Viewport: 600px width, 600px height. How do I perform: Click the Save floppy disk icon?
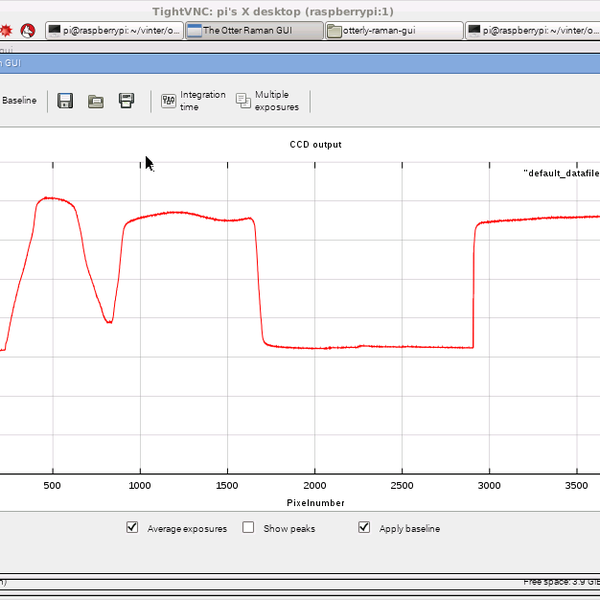click(65, 101)
